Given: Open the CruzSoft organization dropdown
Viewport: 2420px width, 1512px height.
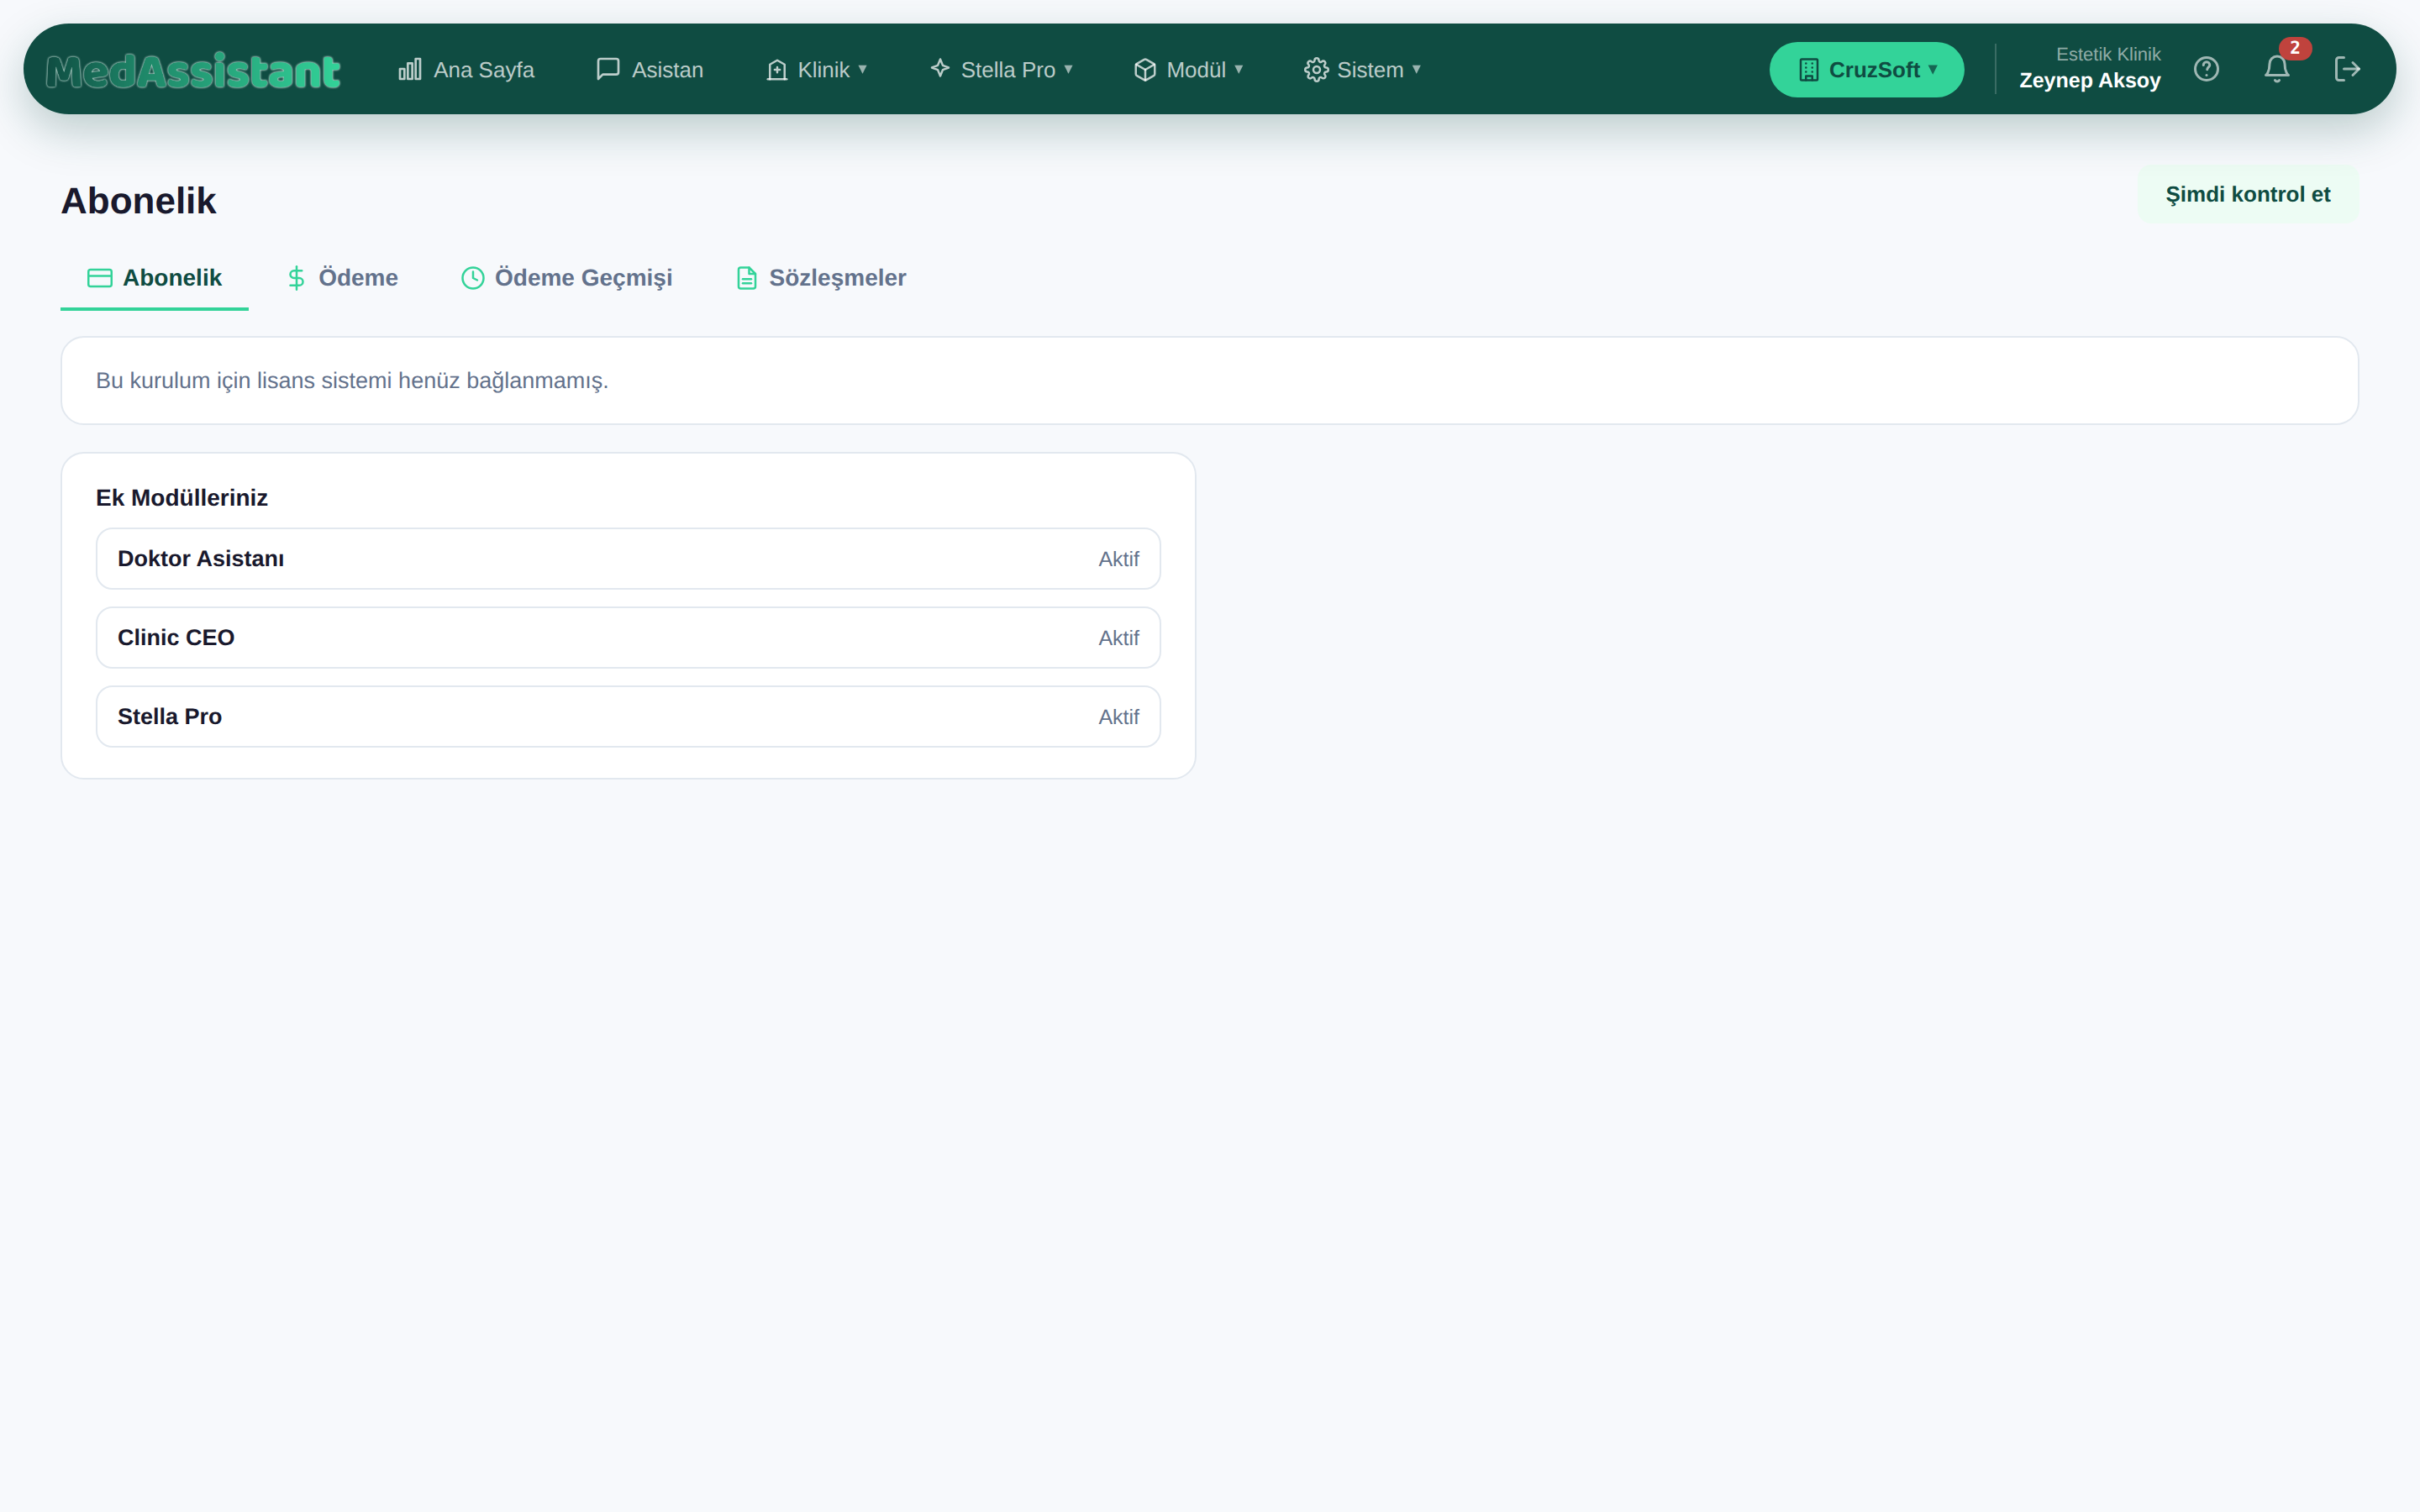Looking at the screenshot, I should point(1866,69).
